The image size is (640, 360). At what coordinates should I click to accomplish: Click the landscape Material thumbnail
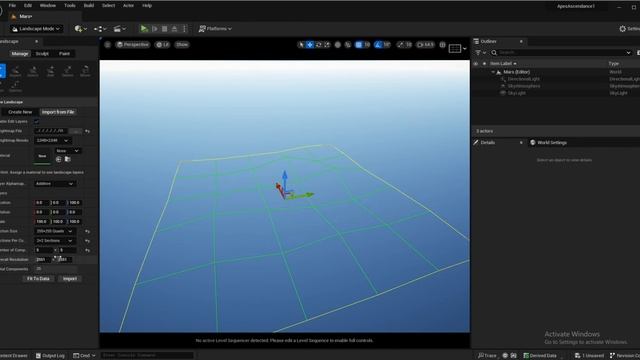tap(42, 156)
